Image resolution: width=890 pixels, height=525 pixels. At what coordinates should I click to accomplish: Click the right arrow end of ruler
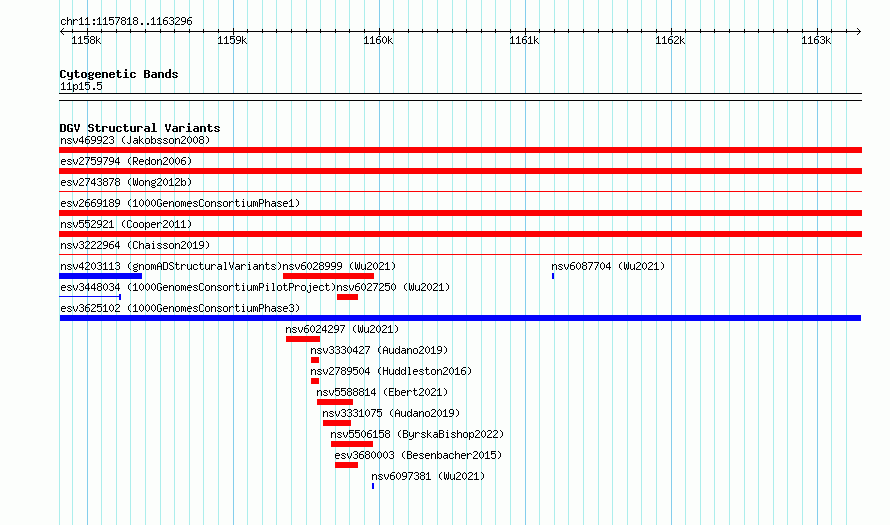tap(859, 32)
